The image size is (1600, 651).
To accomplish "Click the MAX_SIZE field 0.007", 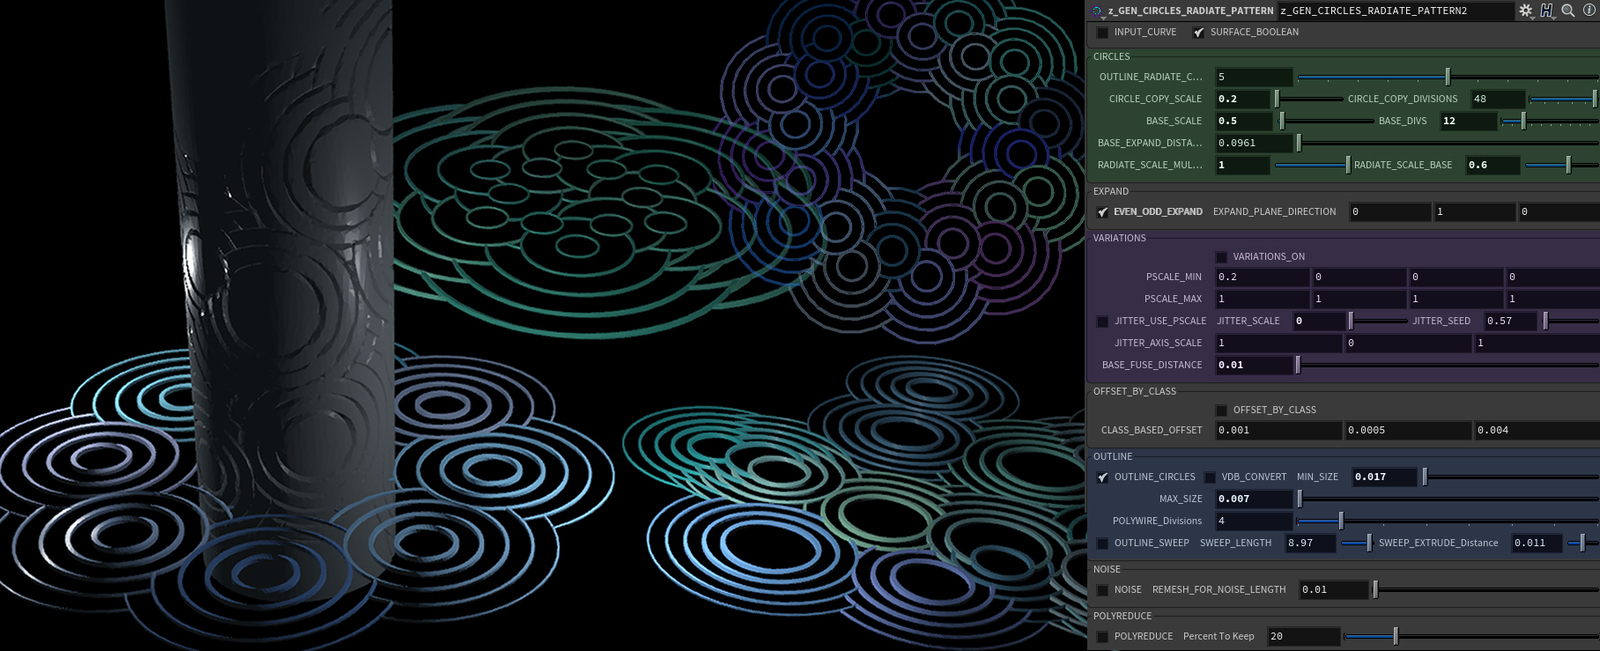I will click(x=1254, y=499).
